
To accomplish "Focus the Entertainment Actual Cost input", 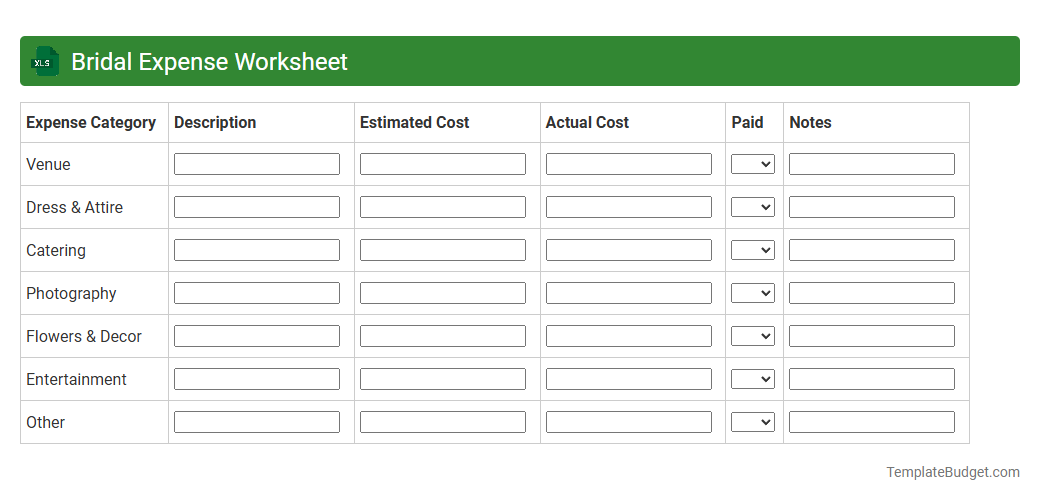I will 629,379.
